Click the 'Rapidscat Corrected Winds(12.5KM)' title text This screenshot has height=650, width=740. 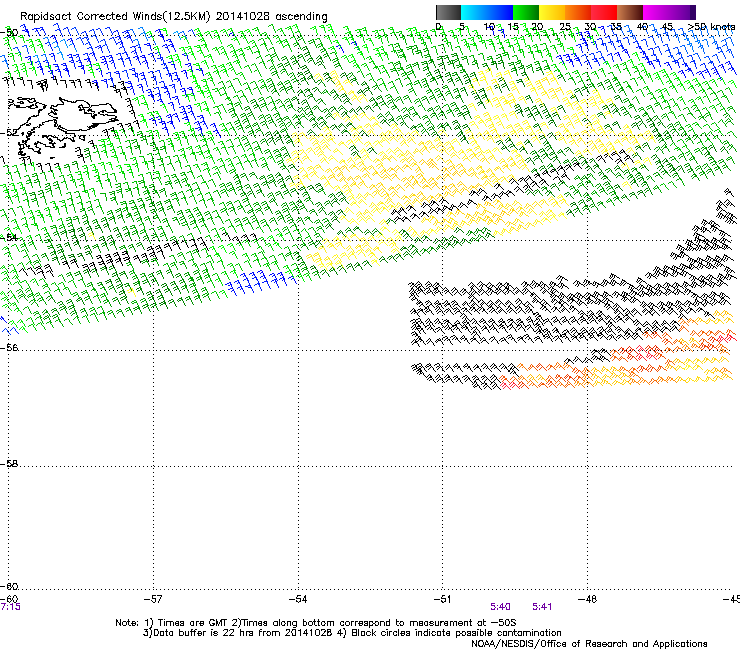click(115, 17)
